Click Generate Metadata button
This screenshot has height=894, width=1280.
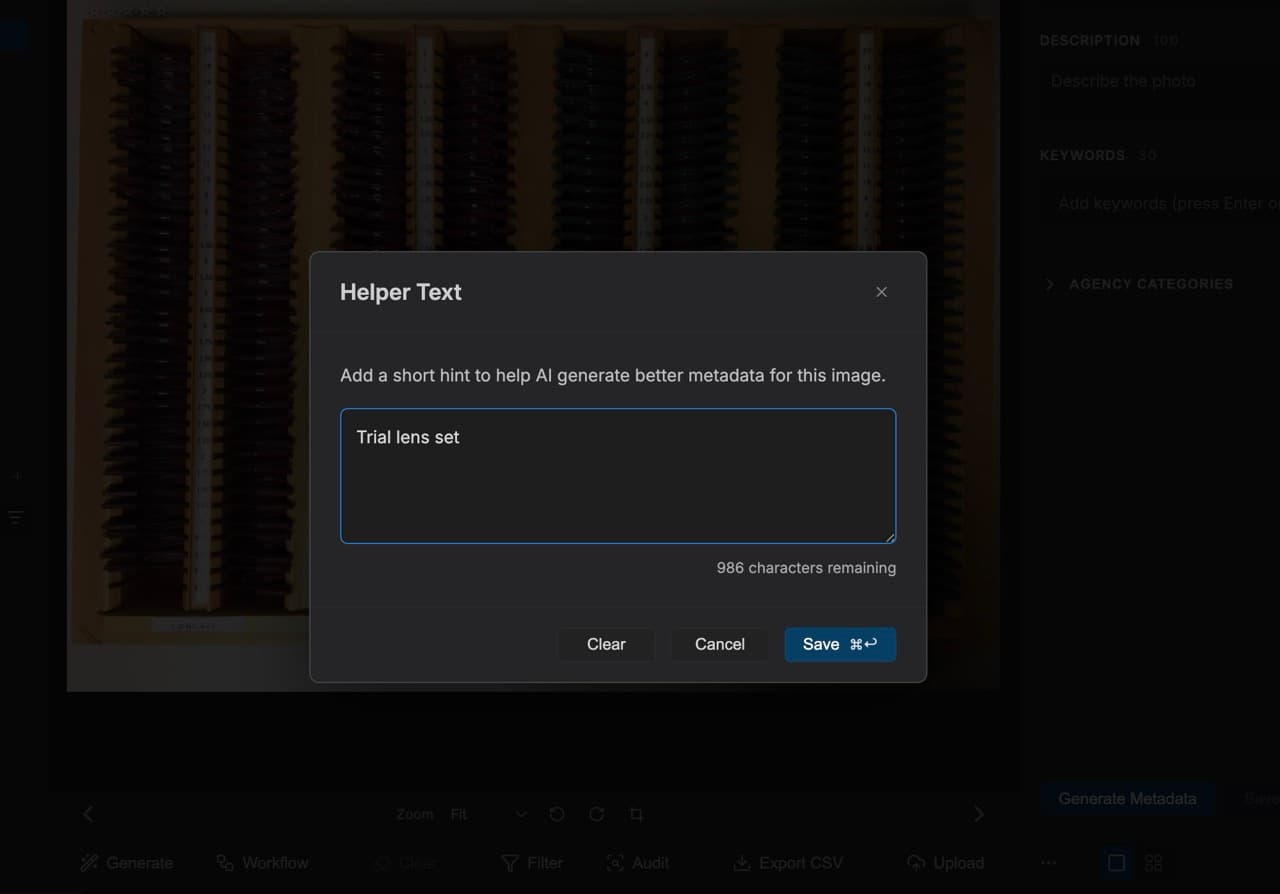[x=1127, y=799]
